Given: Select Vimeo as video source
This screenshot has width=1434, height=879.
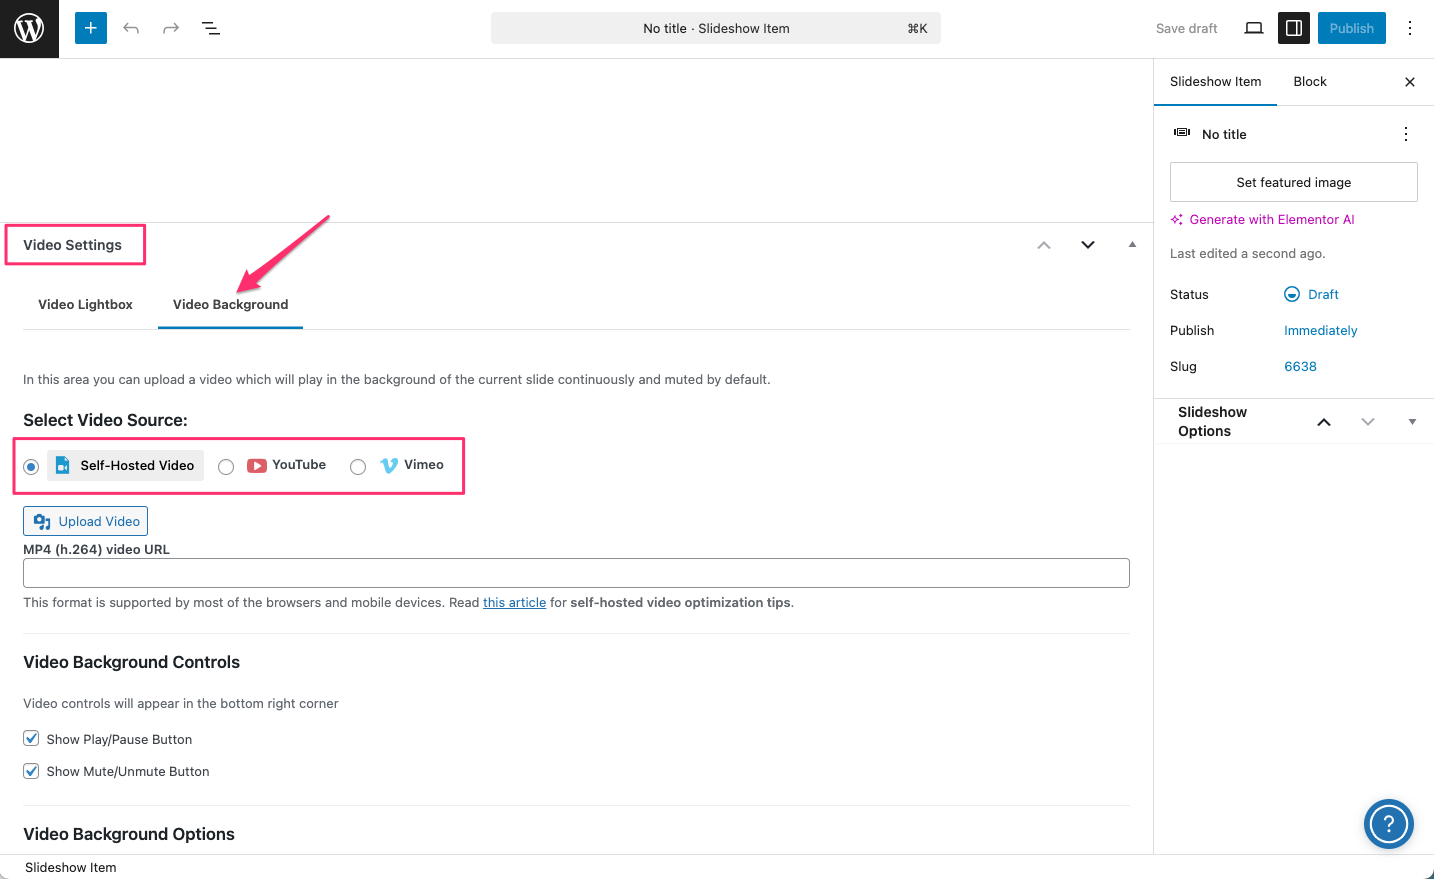Looking at the screenshot, I should click(358, 467).
